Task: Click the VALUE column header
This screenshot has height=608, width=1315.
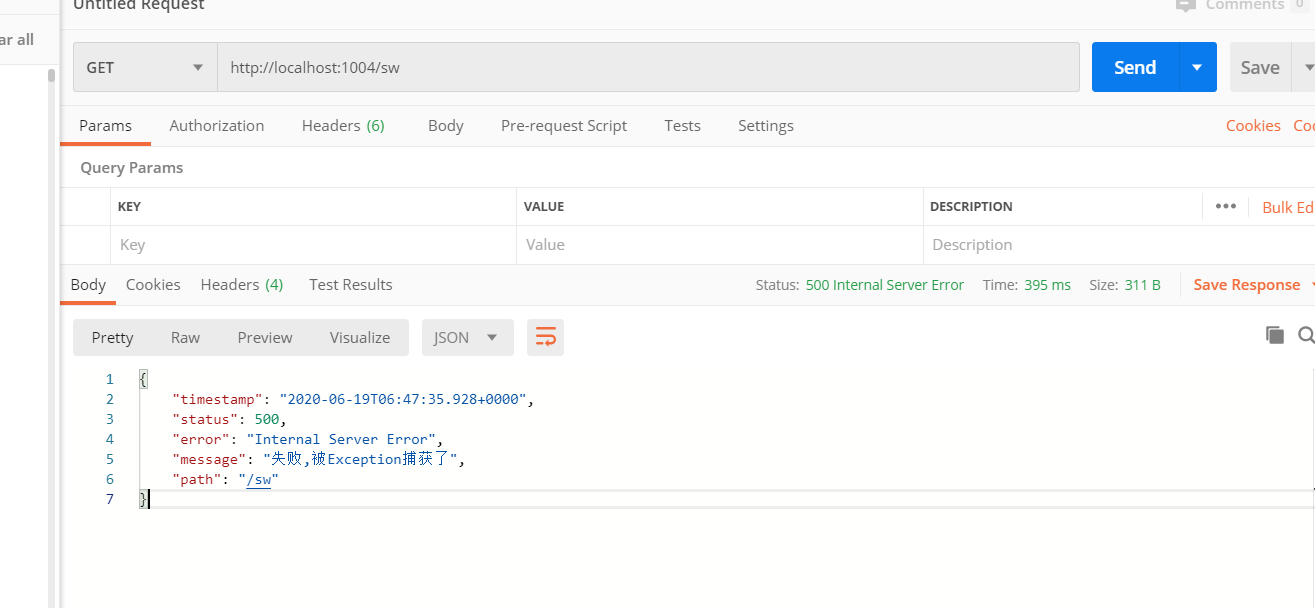Action: pos(544,207)
